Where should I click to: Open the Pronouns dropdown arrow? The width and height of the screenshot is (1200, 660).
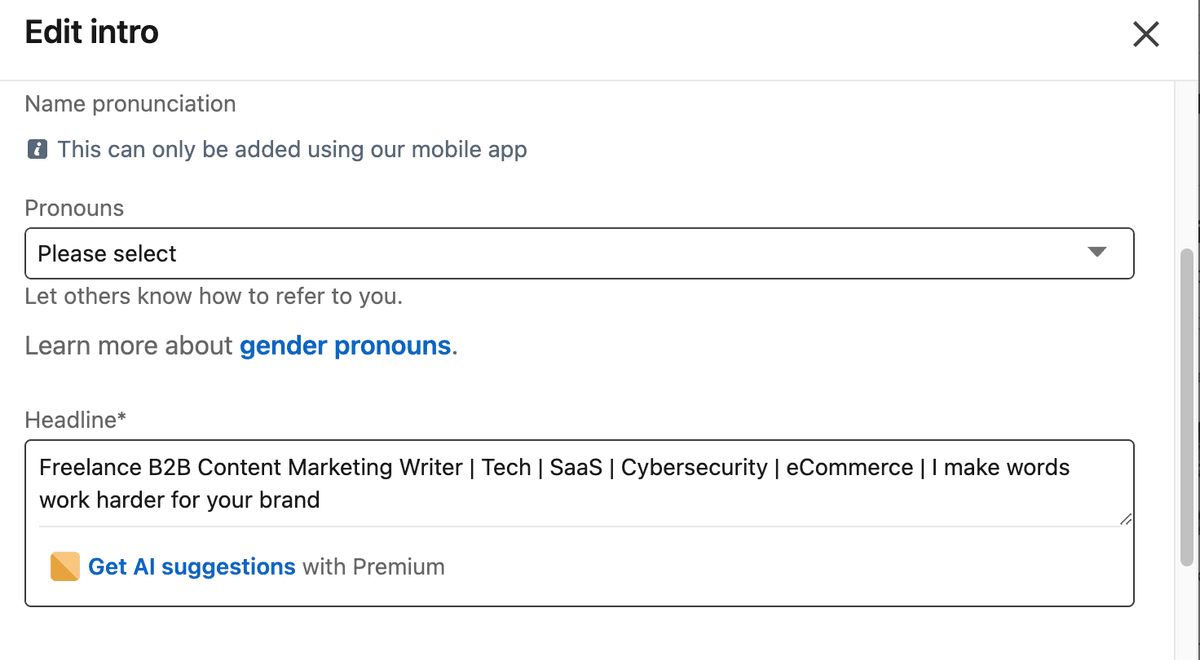click(1097, 252)
